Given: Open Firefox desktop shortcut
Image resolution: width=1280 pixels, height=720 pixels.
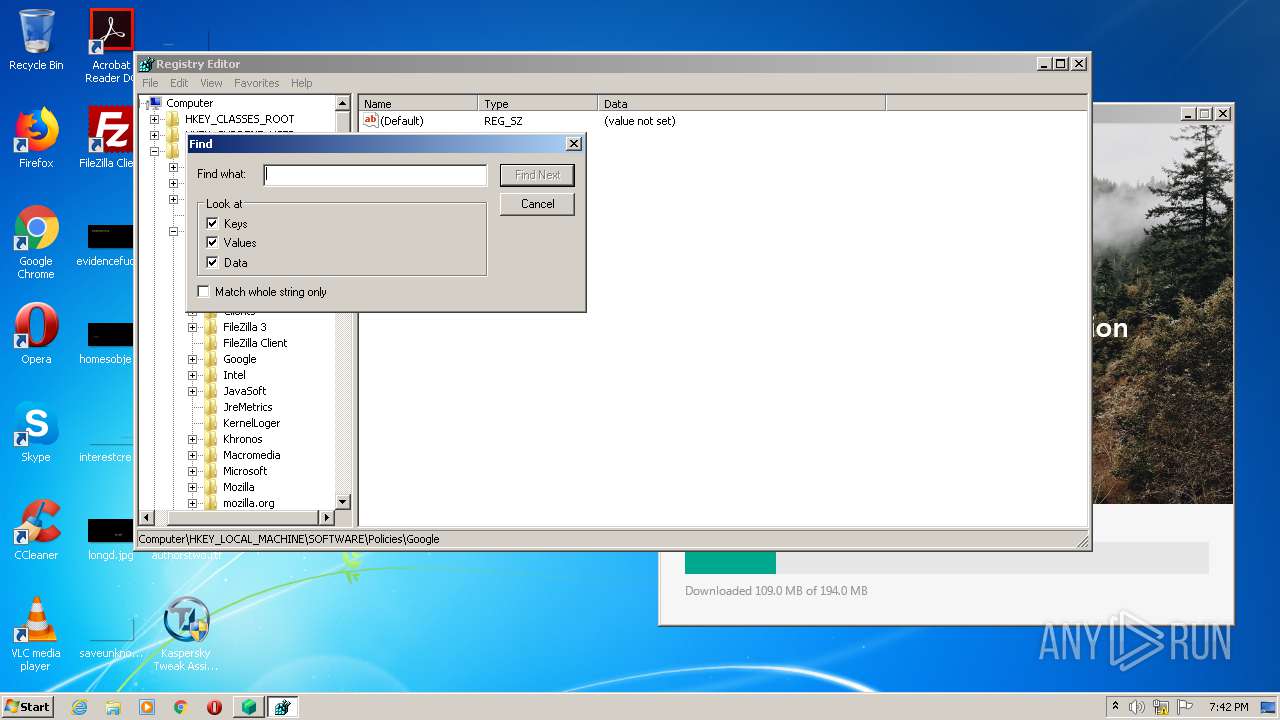Looking at the screenshot, I should pos(36,138).
